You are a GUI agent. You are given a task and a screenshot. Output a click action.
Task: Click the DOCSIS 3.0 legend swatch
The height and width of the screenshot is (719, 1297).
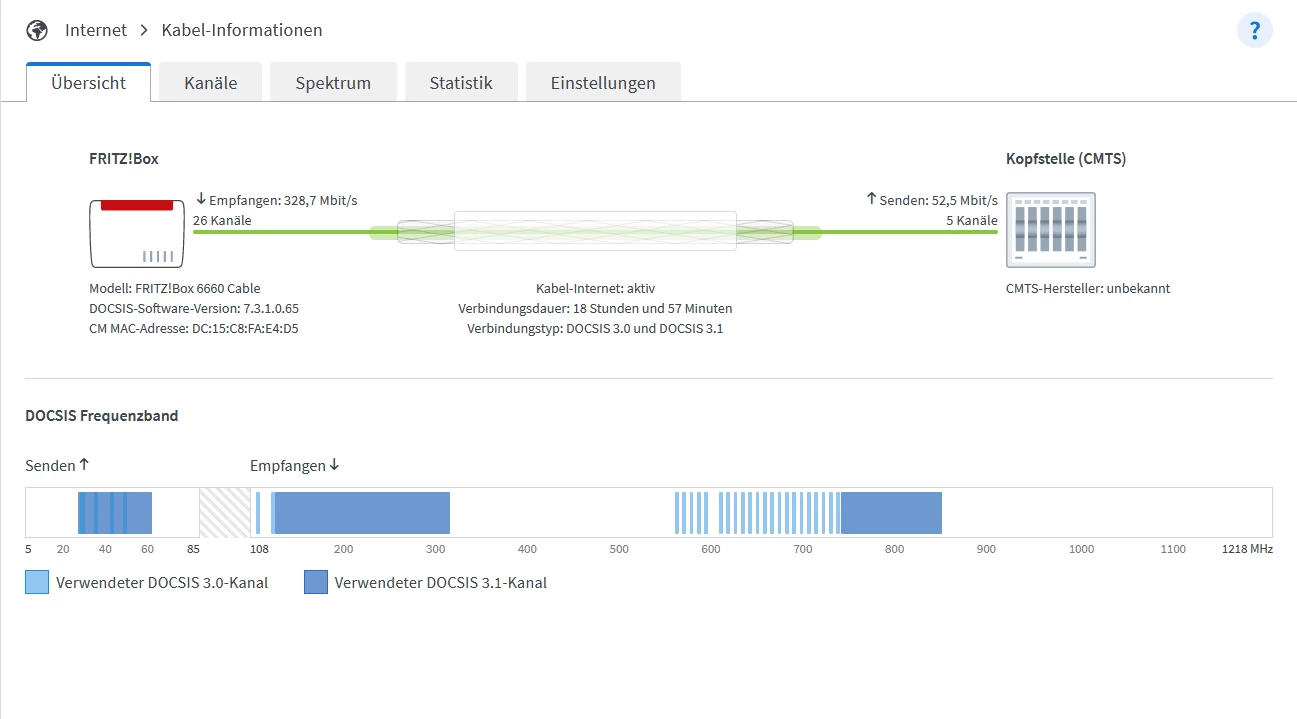pyautogui.click(x=37, y=582)
